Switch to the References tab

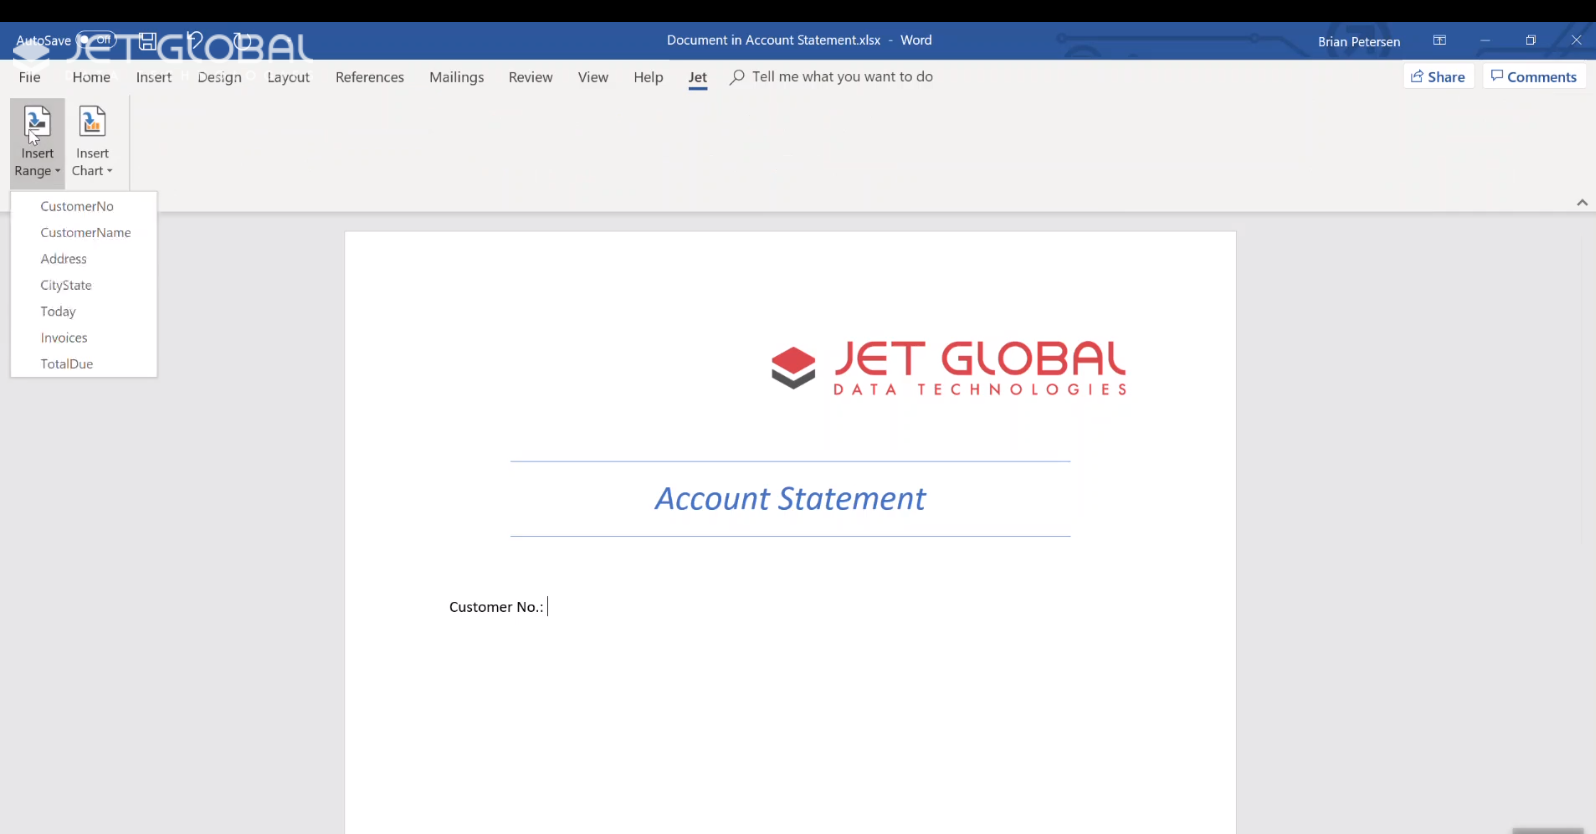[x=370, y=77]
